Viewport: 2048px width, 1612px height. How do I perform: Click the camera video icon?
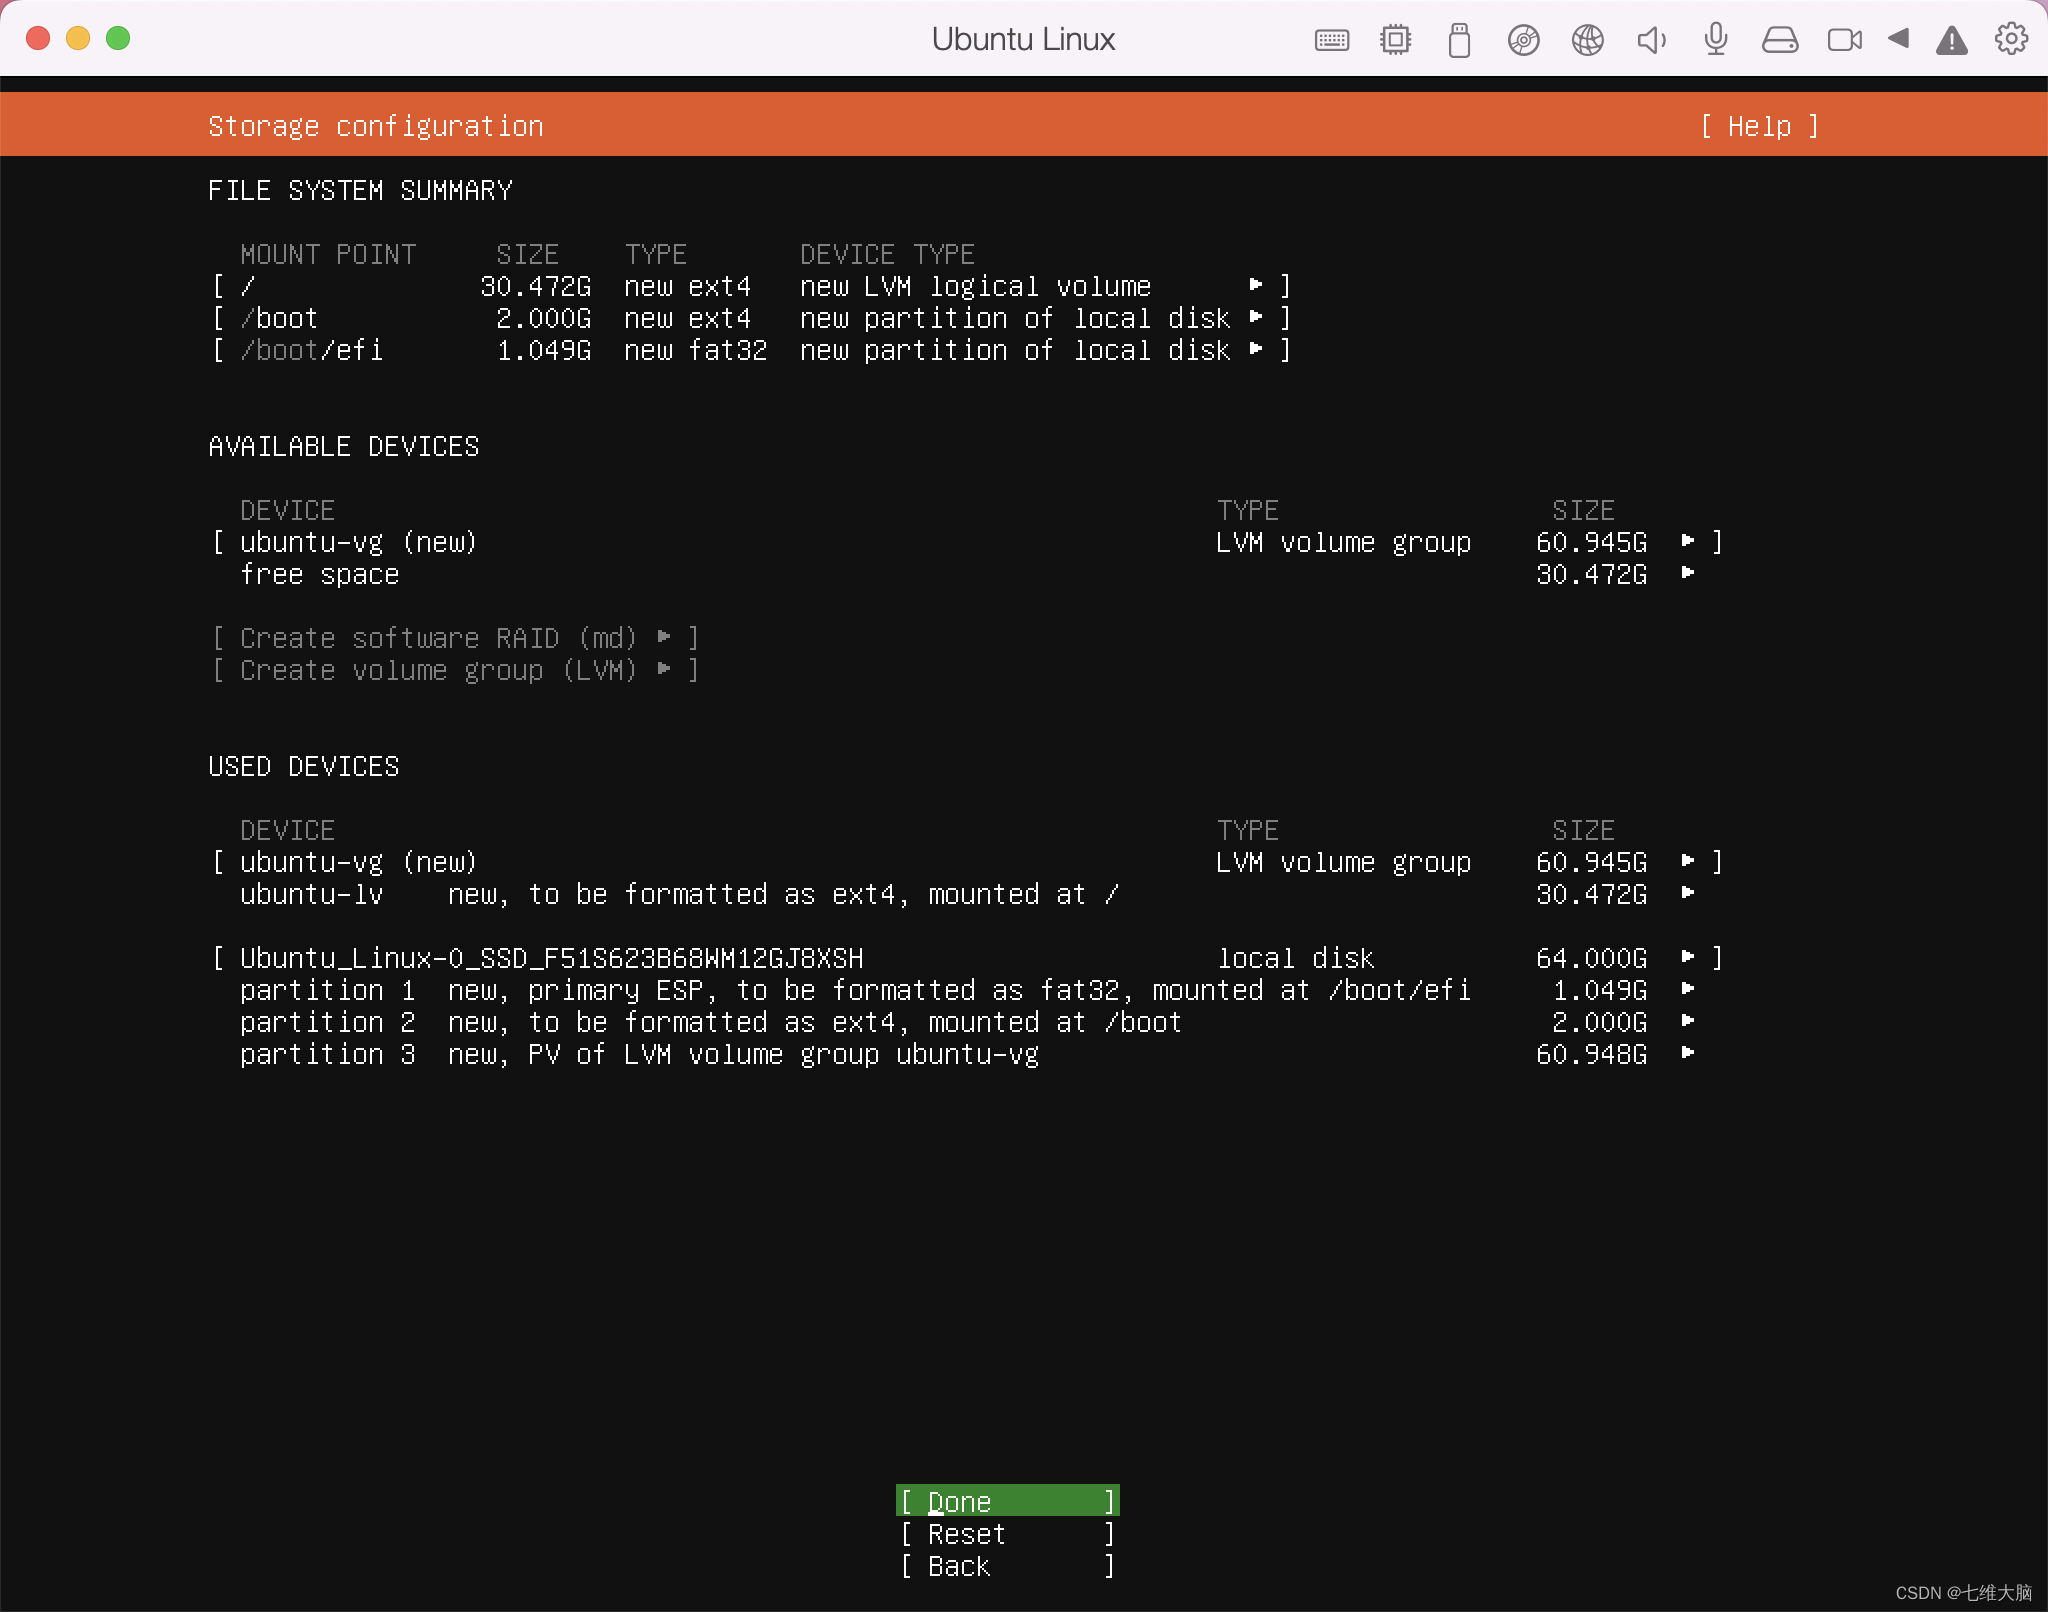pos(1844,40)
